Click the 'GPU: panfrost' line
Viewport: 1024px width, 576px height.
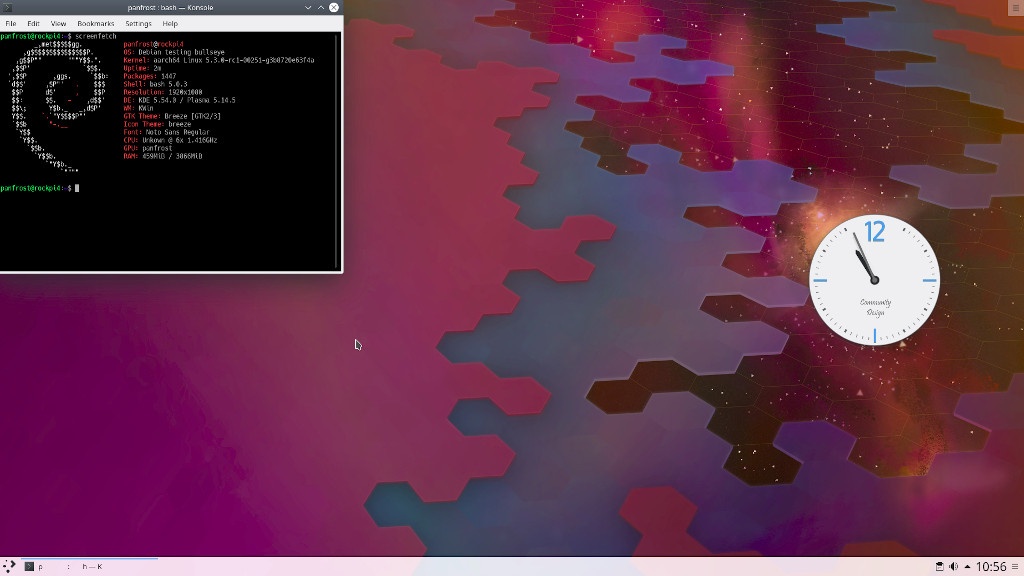click(x=148, y=148)
